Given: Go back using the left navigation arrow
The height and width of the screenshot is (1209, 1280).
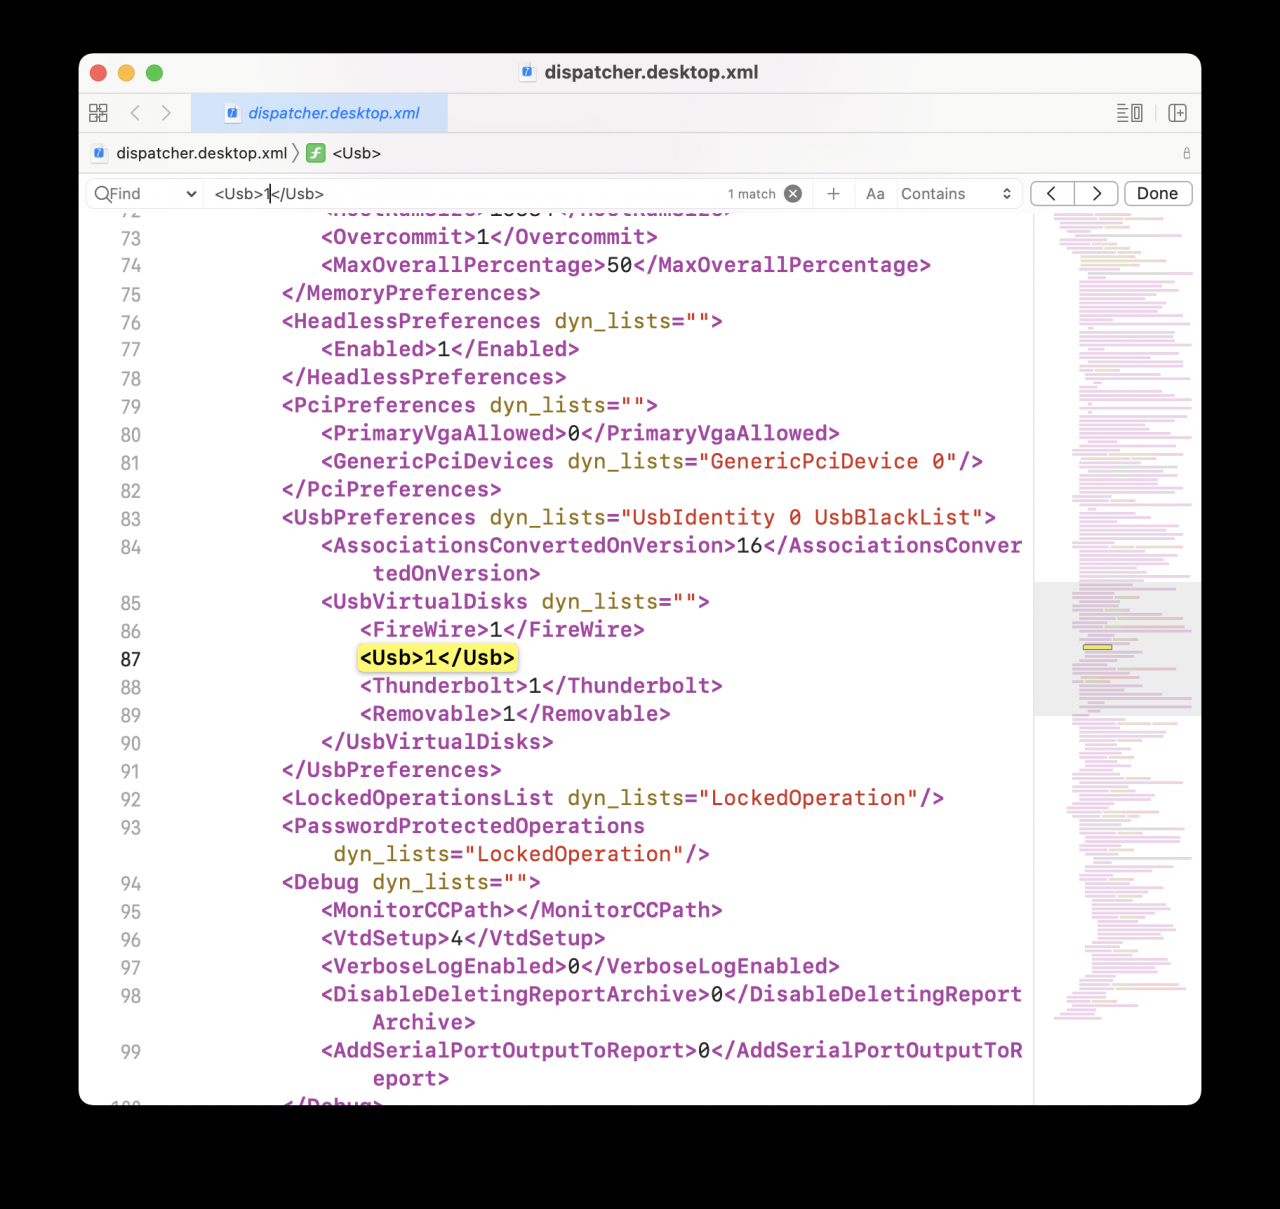Looking at the screenshot, I should pyautogui.click(x=135, y=113).
